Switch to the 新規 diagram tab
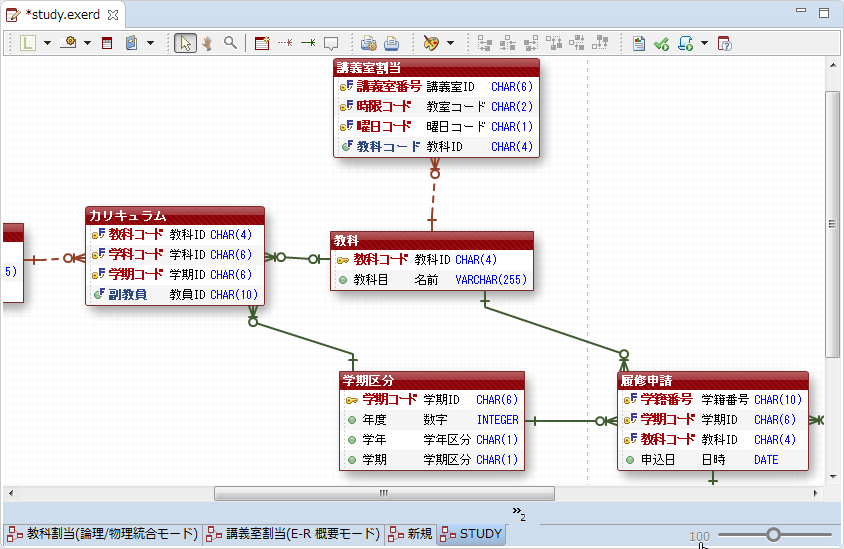Image resolution: width=844 pixels, height=549 pixels. (x=410, y=534)
